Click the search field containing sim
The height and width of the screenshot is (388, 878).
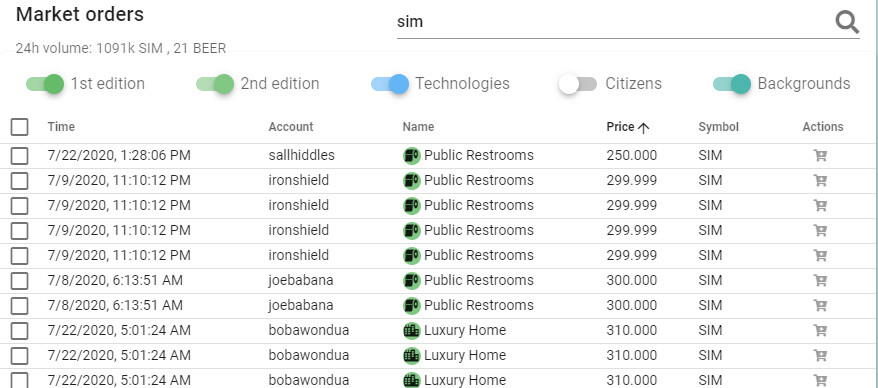coord(613,22)
